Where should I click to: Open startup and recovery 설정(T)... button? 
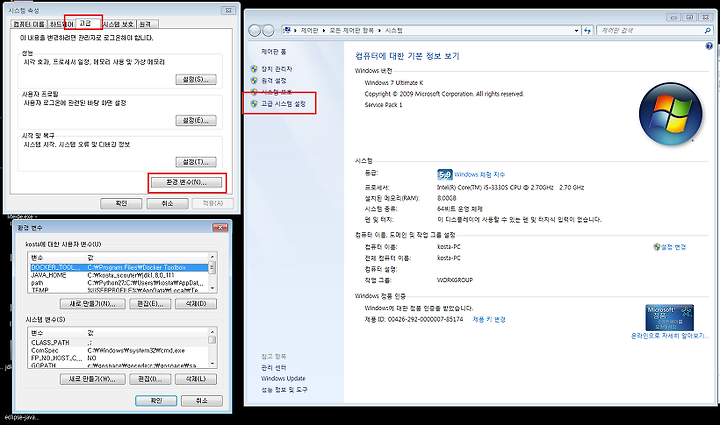[x=196, y=162]
